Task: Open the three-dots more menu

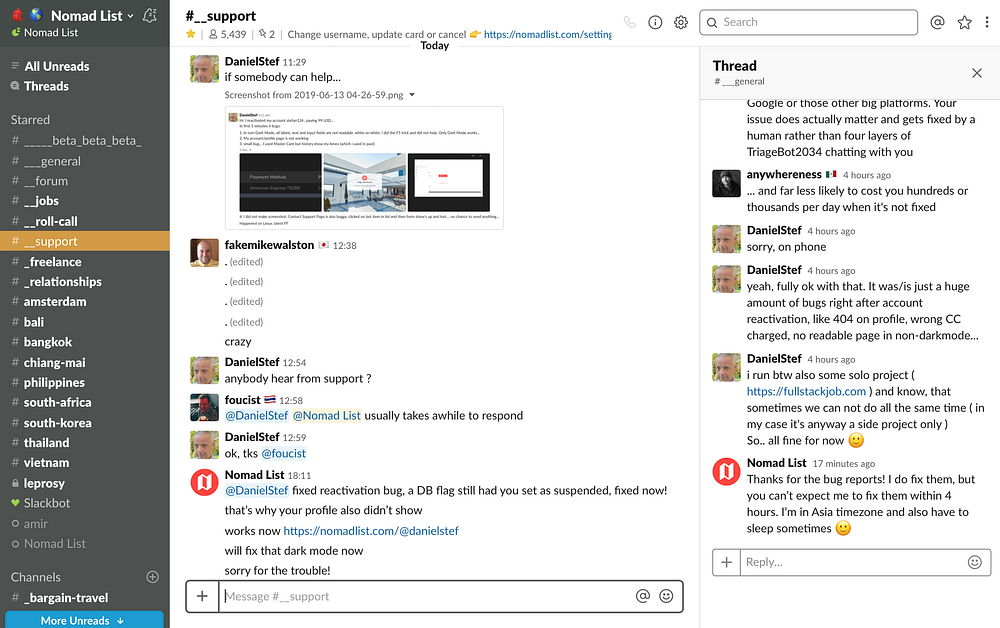Action: point(987,22)
